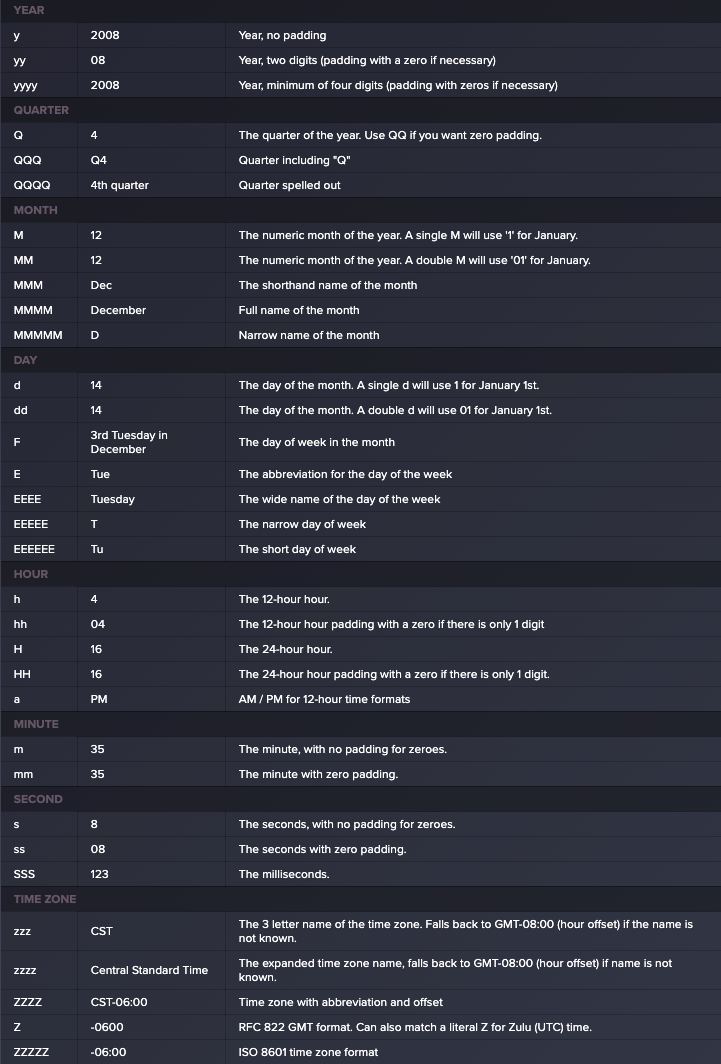721x1064 pixels.
Task: Click the 'Central Standard Time' example value
Action: [149, 970]
